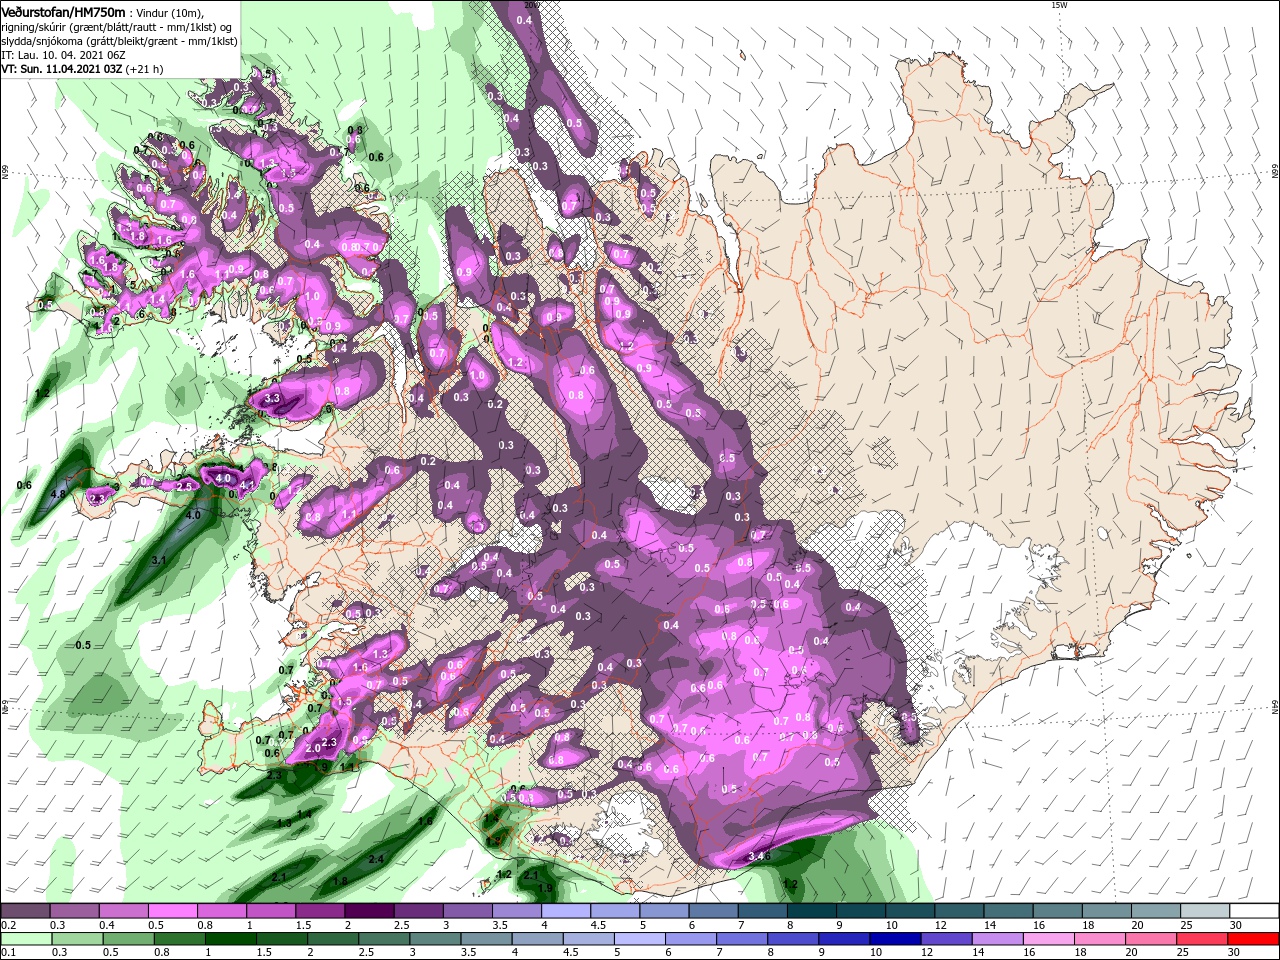Click the upper legend swatch starting at 0.2

pyautogui.click(x=25, y=911)
